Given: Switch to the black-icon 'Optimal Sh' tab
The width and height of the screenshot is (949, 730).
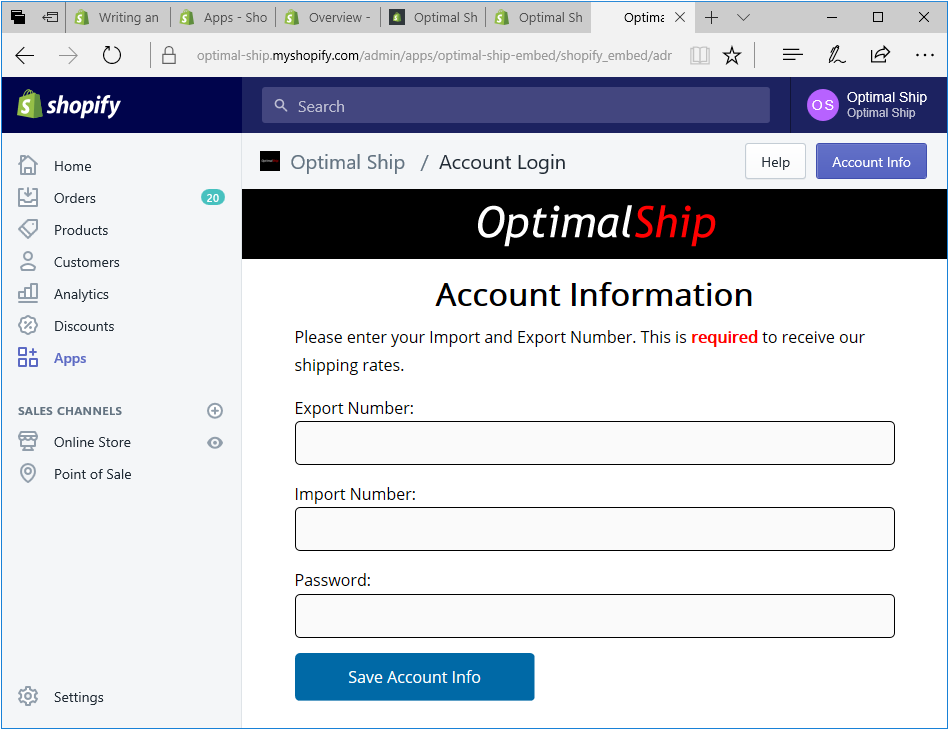Looking at the screenshot, I should tap(434, 18).
